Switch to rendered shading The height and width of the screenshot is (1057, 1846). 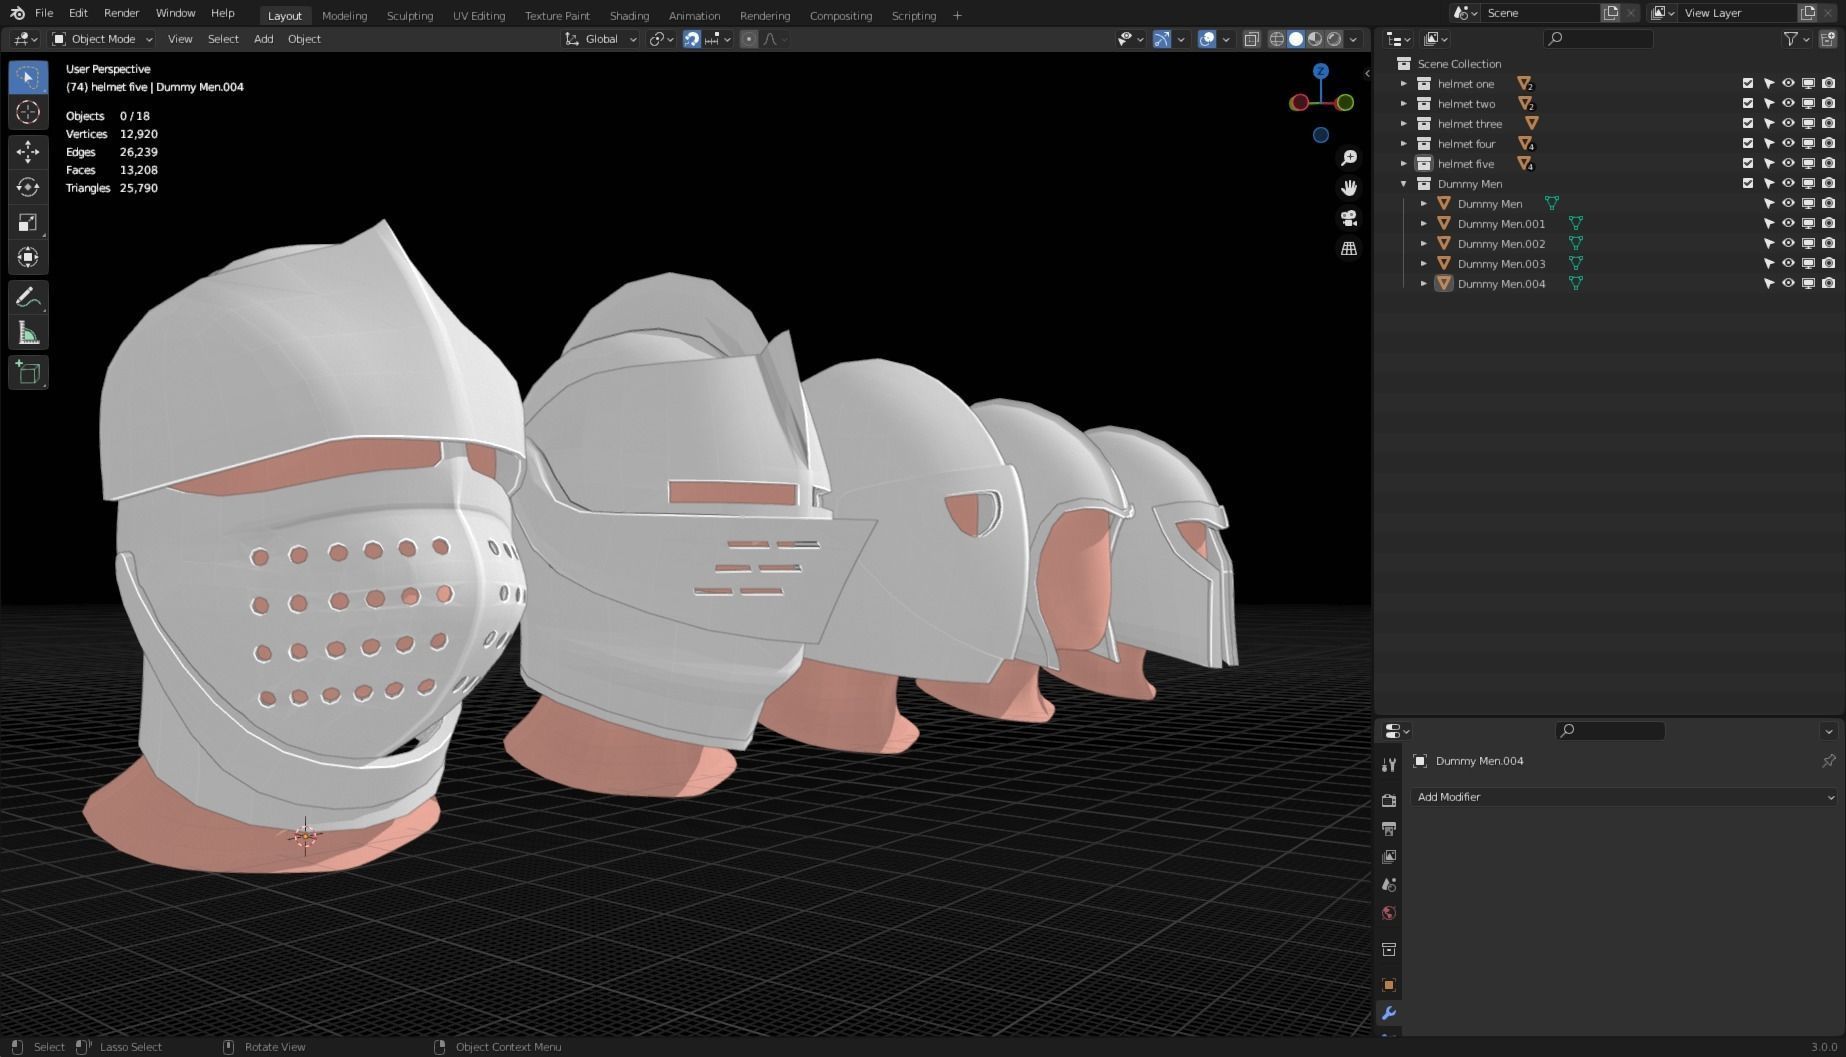tap(1334, 39)
